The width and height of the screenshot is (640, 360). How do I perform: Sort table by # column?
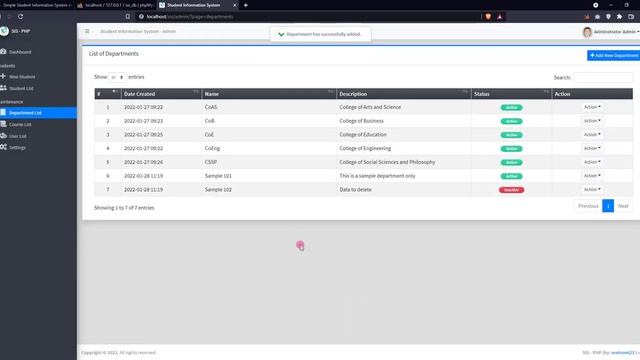pos(107,94)
